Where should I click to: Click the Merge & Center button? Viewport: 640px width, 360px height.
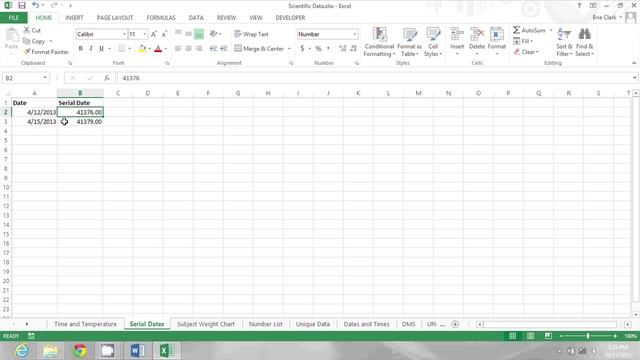pyautogui.click(x=259, y=49)
